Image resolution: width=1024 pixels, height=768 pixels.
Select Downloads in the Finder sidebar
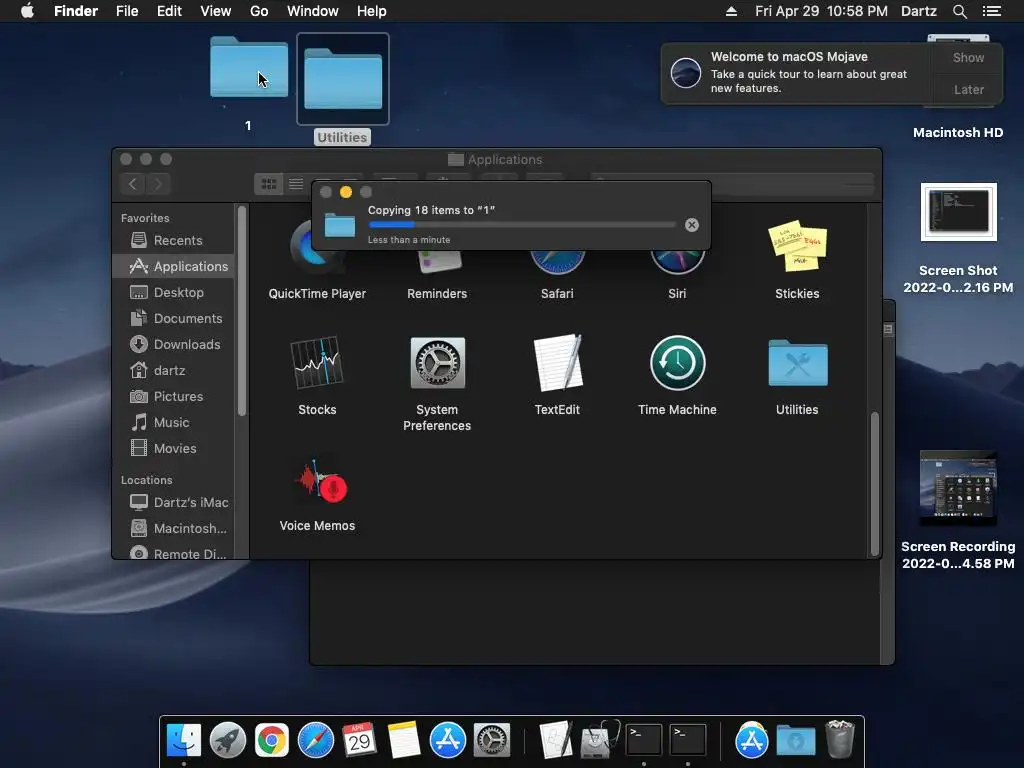(174, 345)
